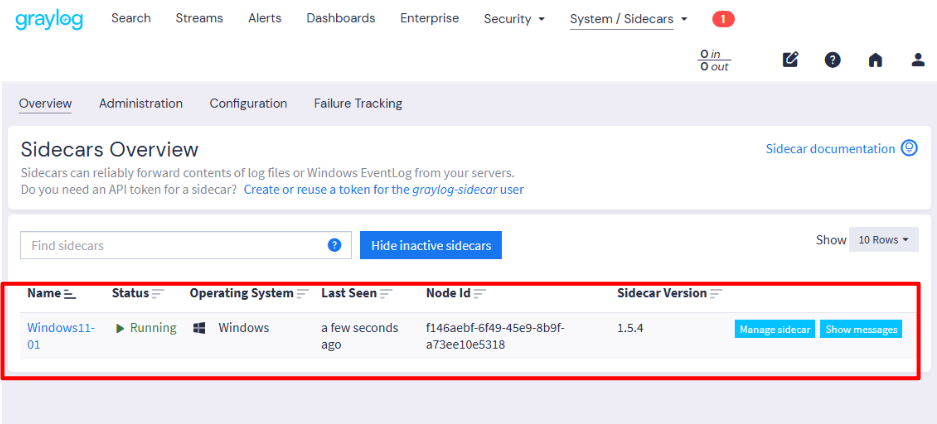Open the Search page
Image resolution: width=937 pixels, height=424 pixels.
point(131,19)
